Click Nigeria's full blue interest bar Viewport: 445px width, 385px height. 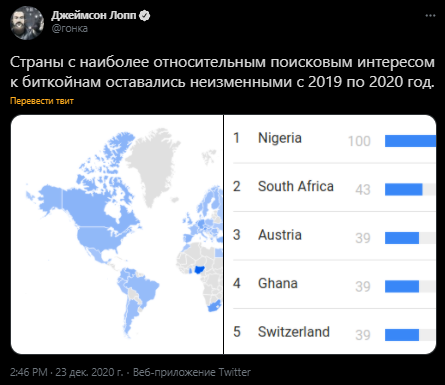[410, 141]
